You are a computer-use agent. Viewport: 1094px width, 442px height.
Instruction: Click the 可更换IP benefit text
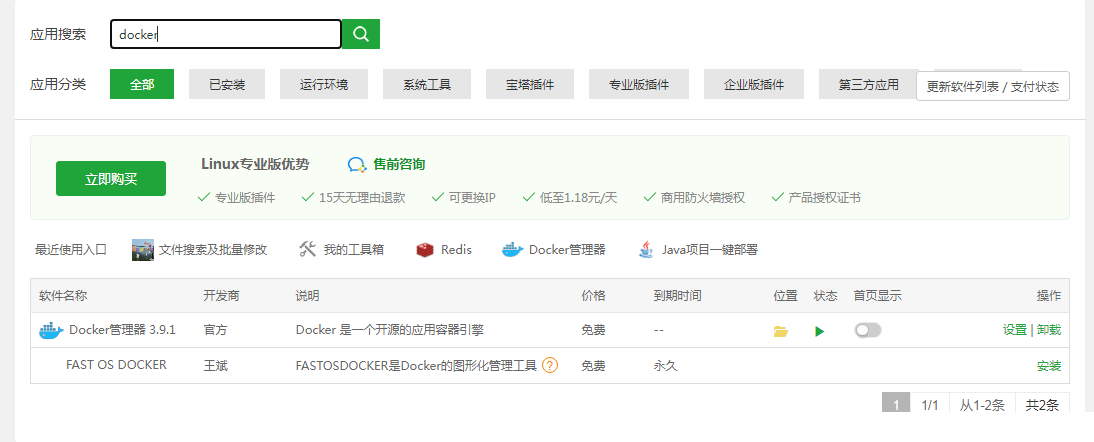pyautogui.click(x=472, y=197)
